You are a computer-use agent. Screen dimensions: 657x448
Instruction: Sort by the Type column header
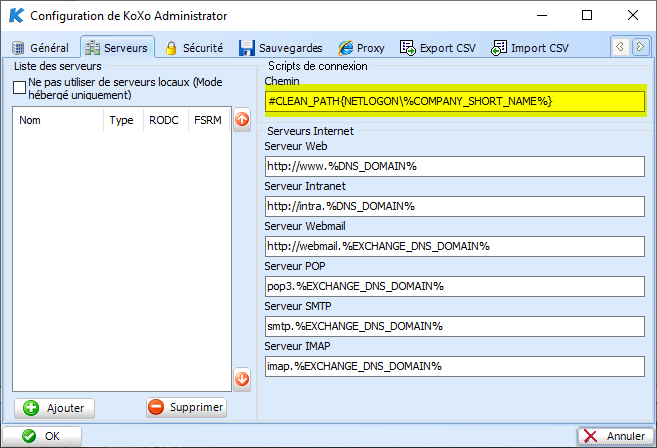point(123,120)
